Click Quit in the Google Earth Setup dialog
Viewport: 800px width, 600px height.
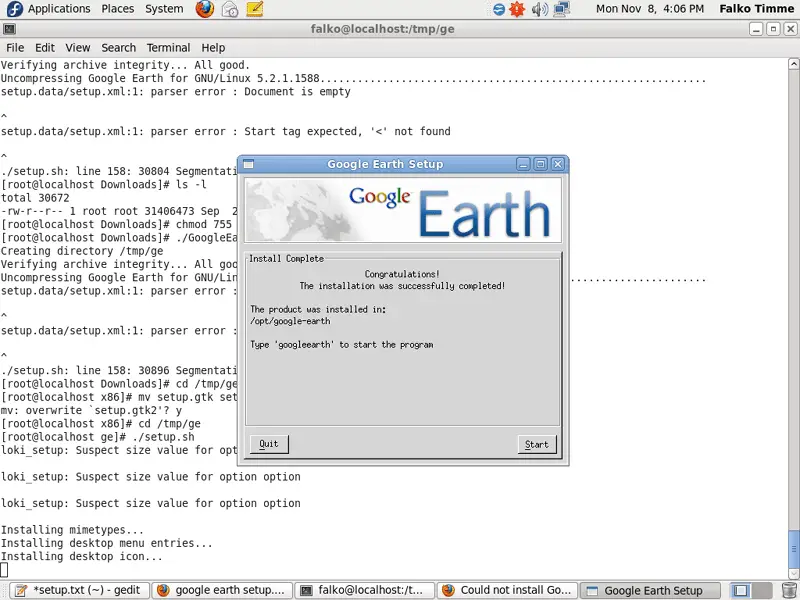pyautogui.click(x=269, y=444)
